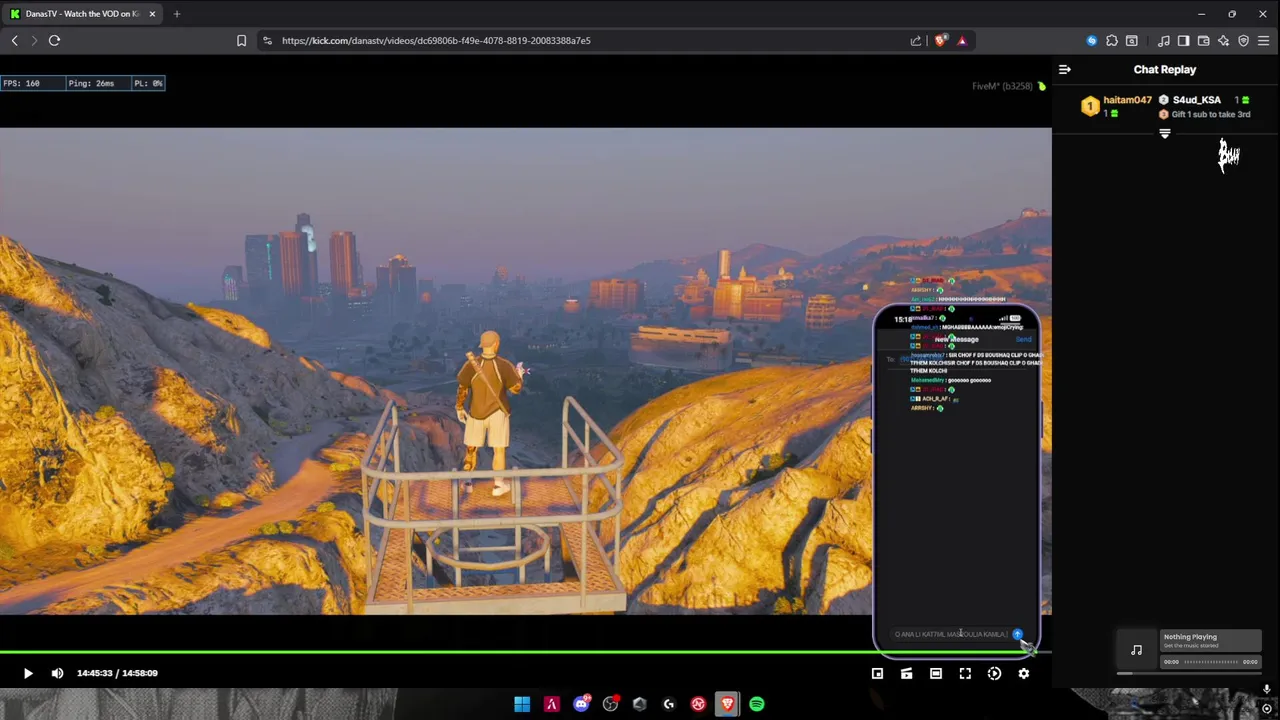The height and width of the screenshot is (720, 1280).
Task: Open Brave Rewards triangle icon
Action: 962,41
